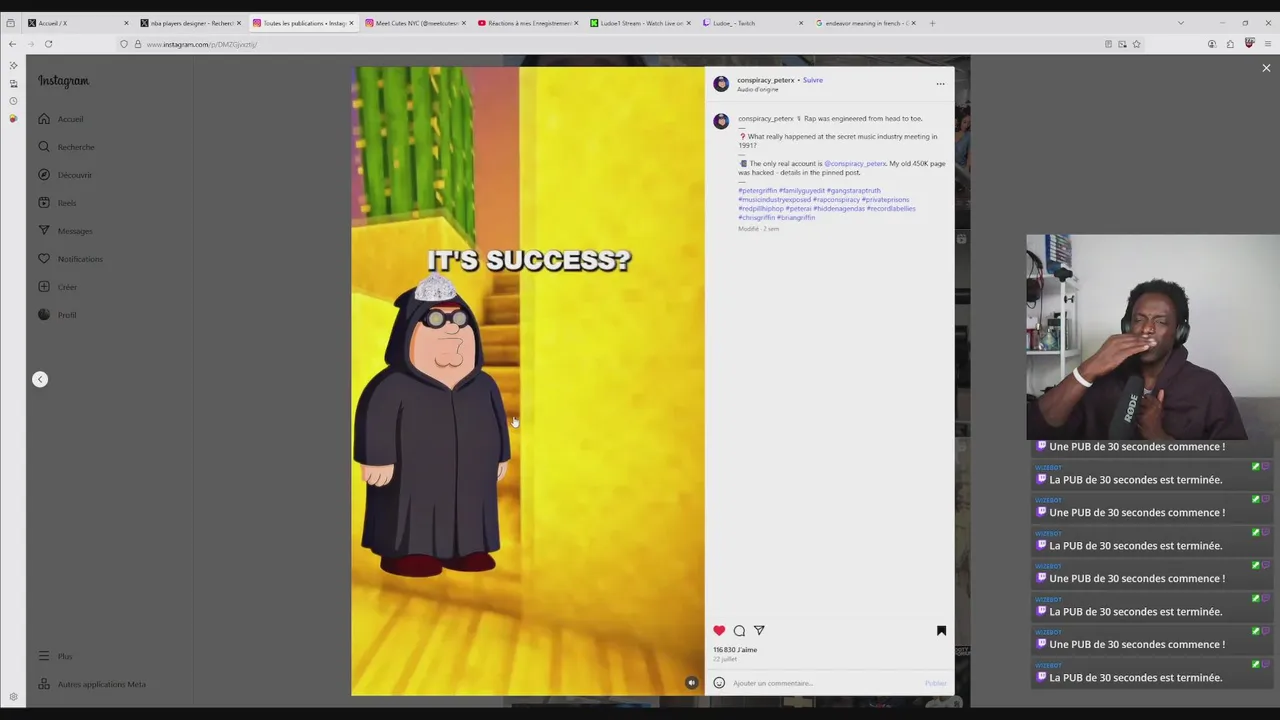Viewport: 1280px width, 720px height.
Task: Click the Instagram logo
Action: click(x=63, y=81)
